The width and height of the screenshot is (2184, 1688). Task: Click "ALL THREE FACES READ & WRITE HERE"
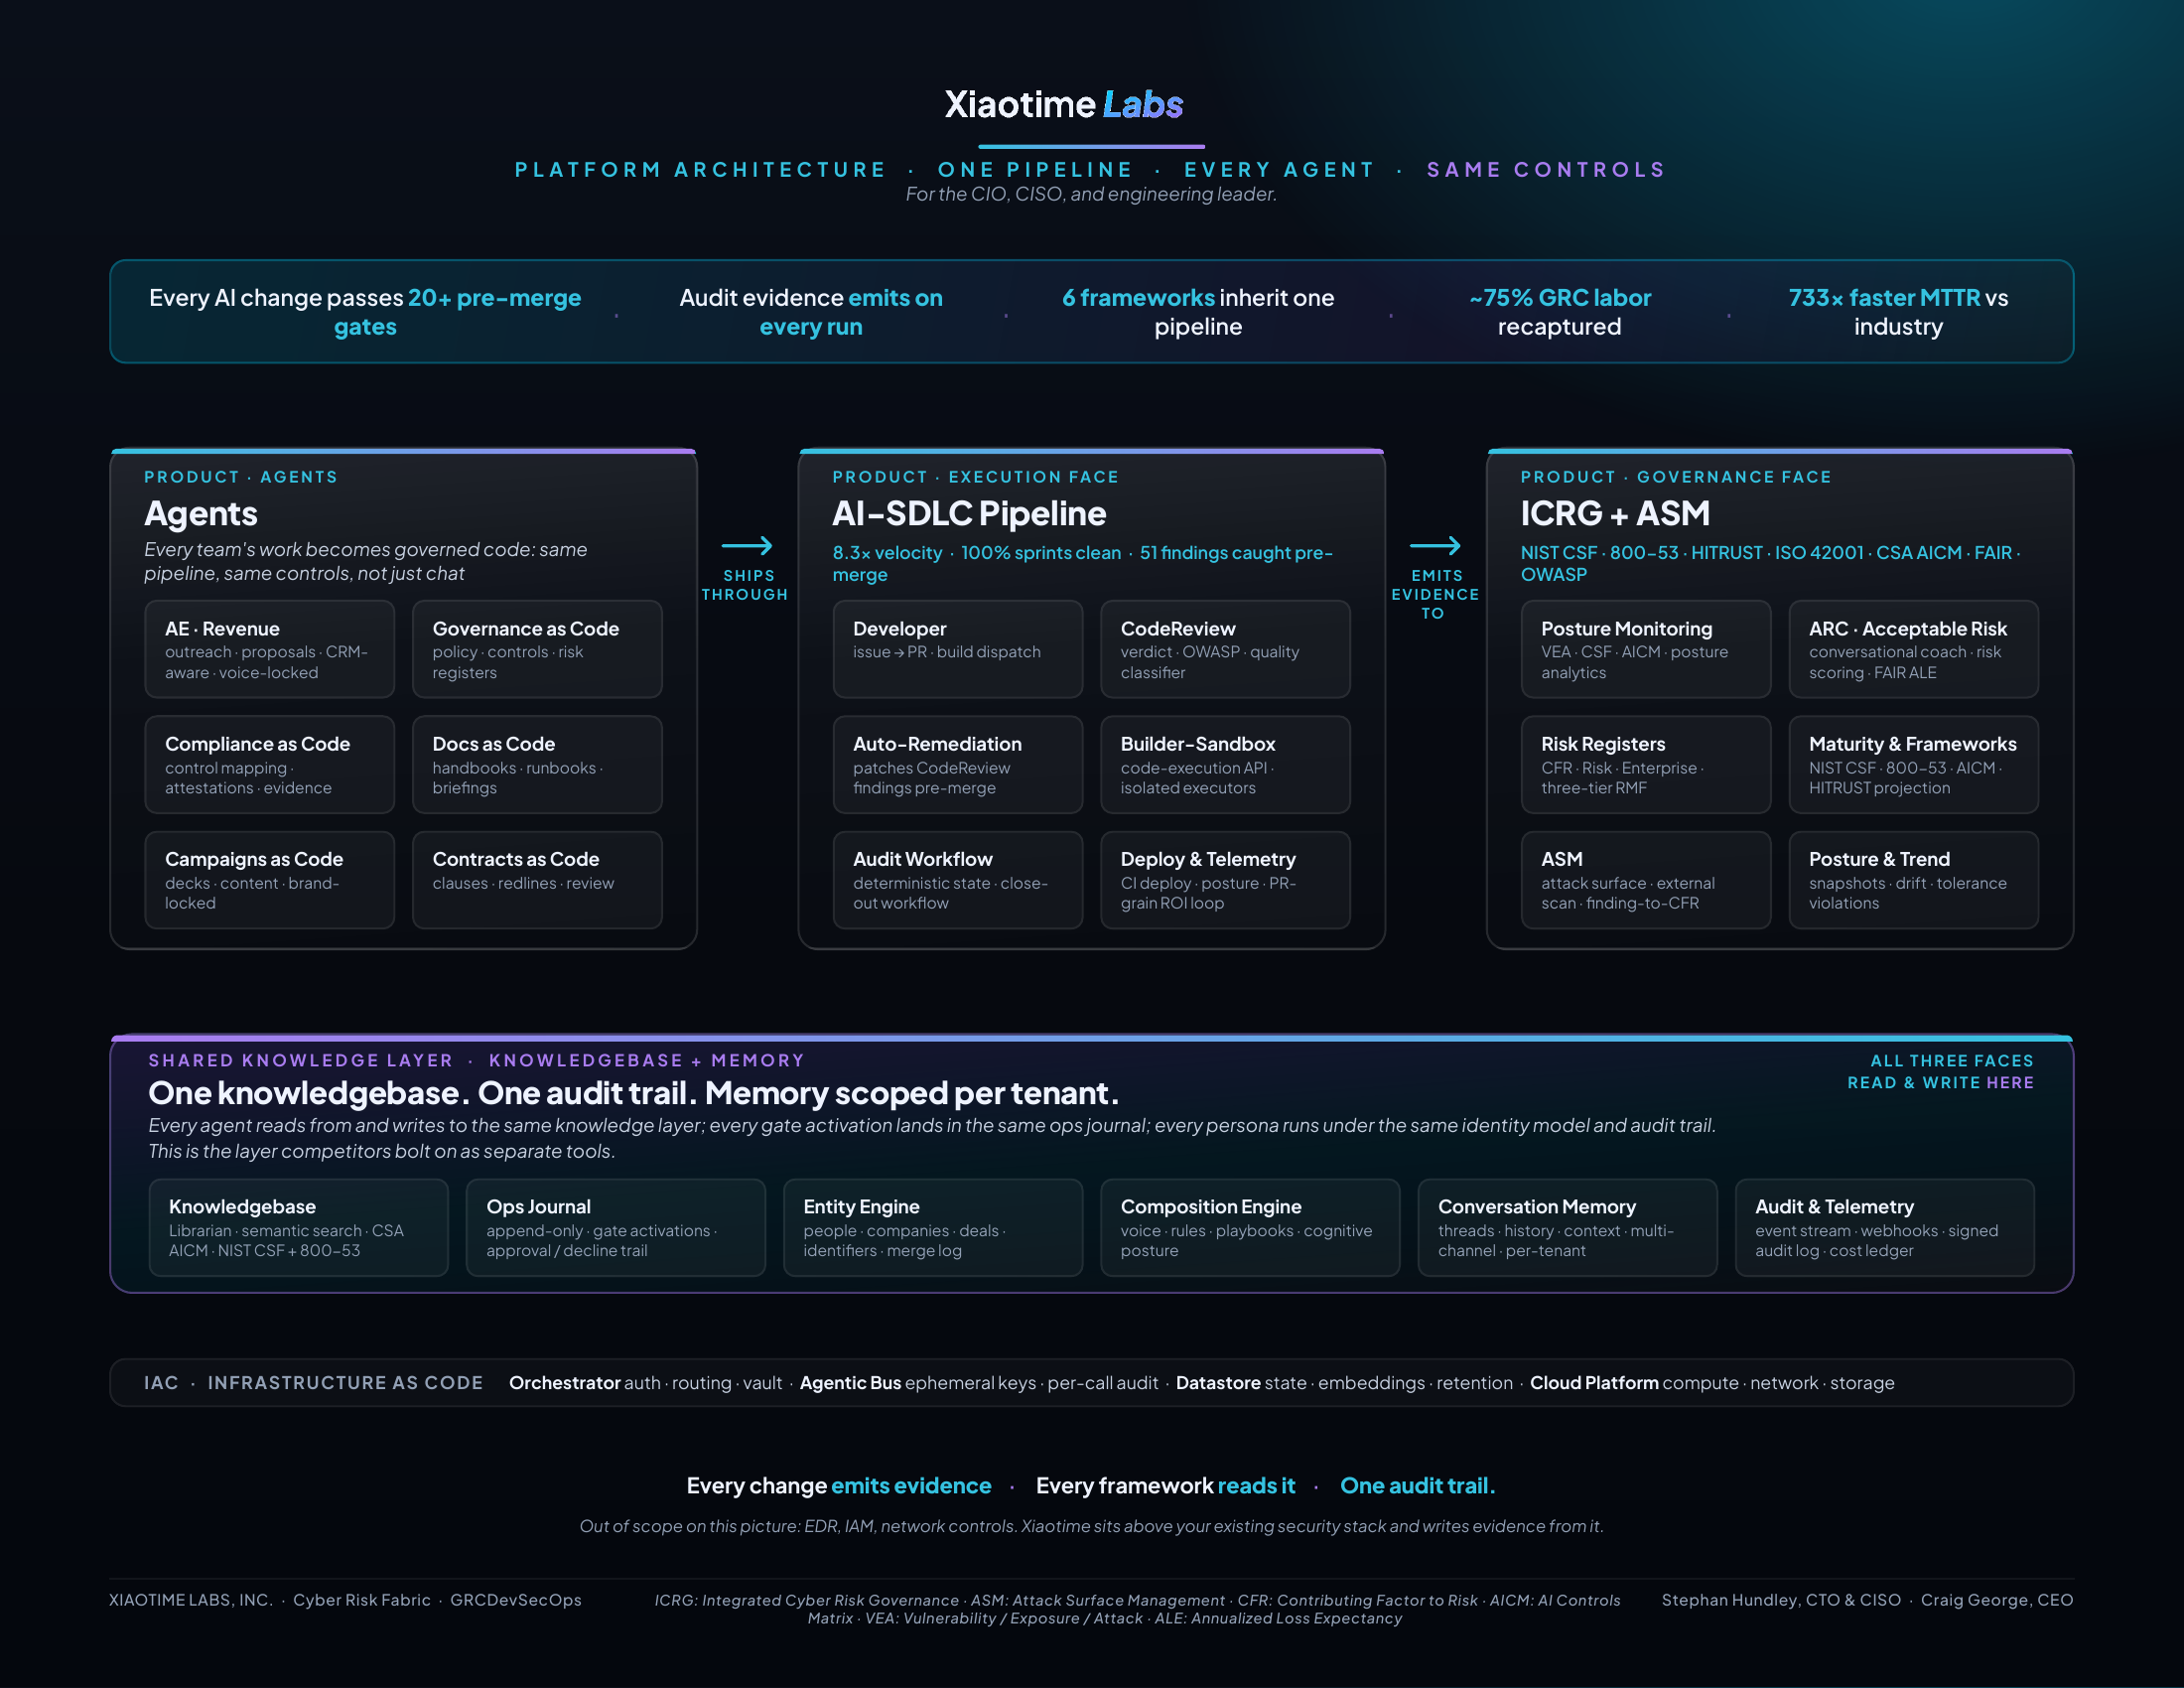(x=1940, y=1071)
